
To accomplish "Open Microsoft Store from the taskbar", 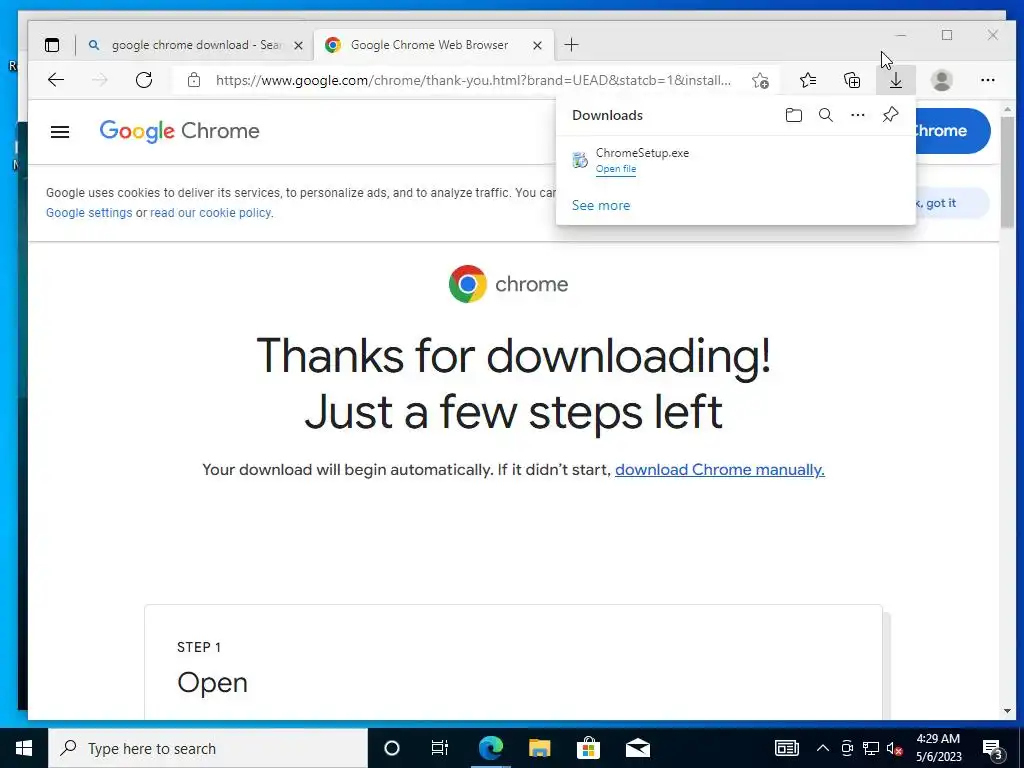I will (x=588, y=748).
